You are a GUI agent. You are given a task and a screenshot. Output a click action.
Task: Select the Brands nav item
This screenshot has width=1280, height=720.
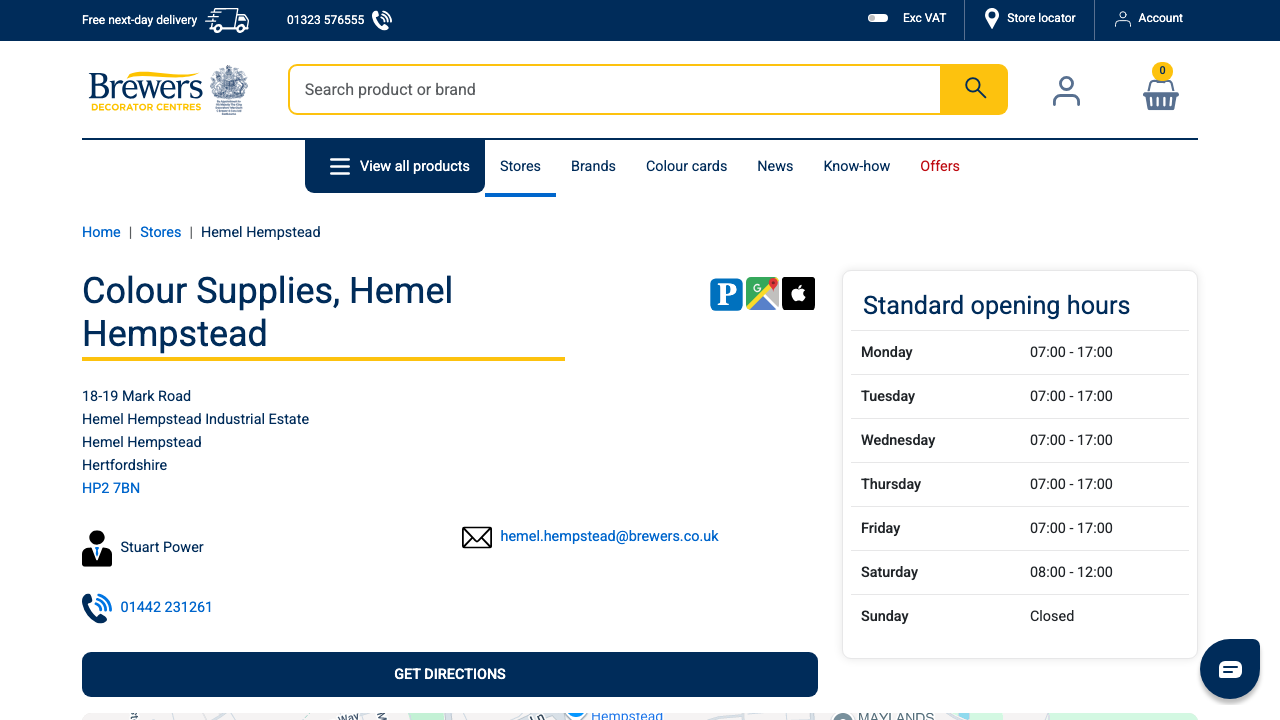coord(593,166)
